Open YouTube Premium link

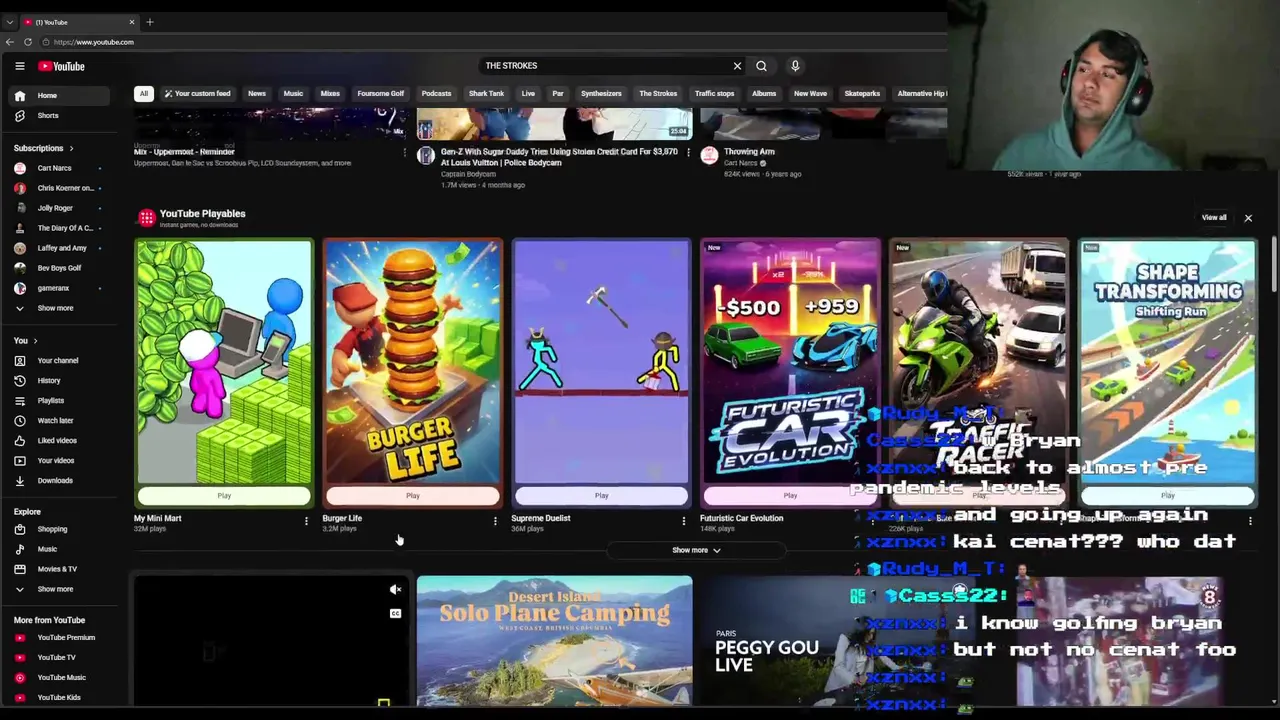(x=60, y=637)
